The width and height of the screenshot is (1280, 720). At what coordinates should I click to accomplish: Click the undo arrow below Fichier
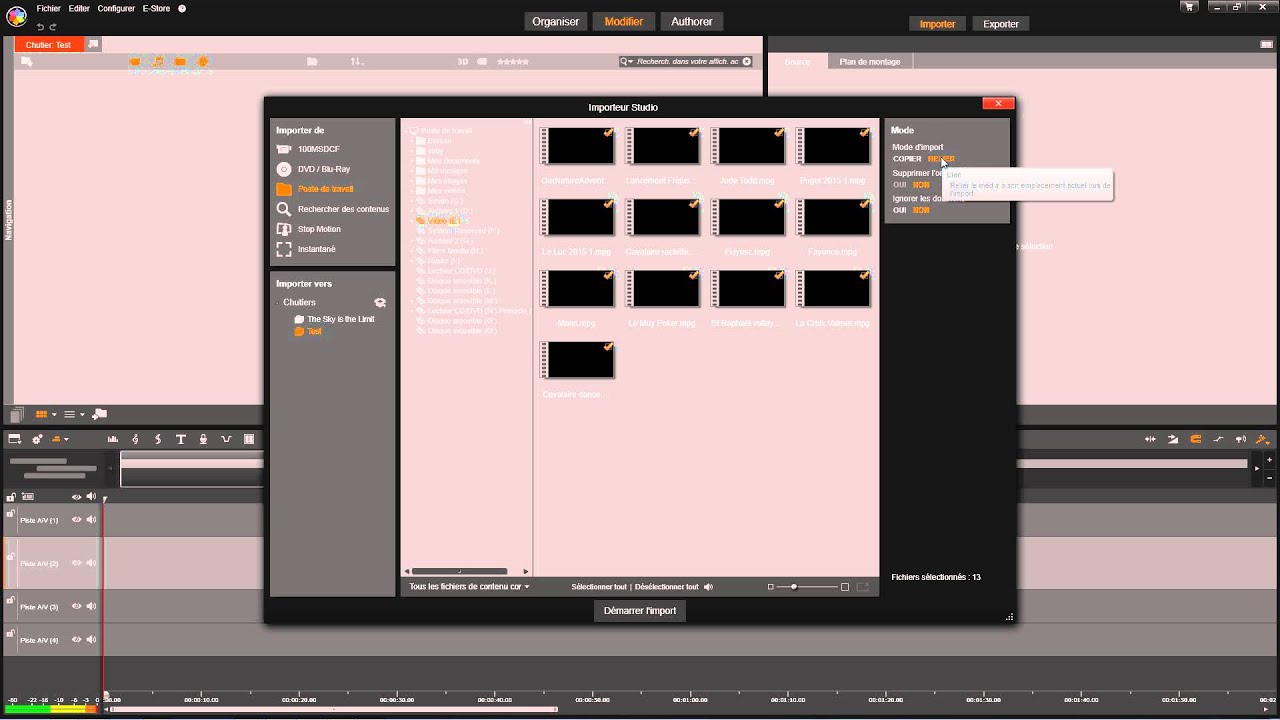coord(40,26)
